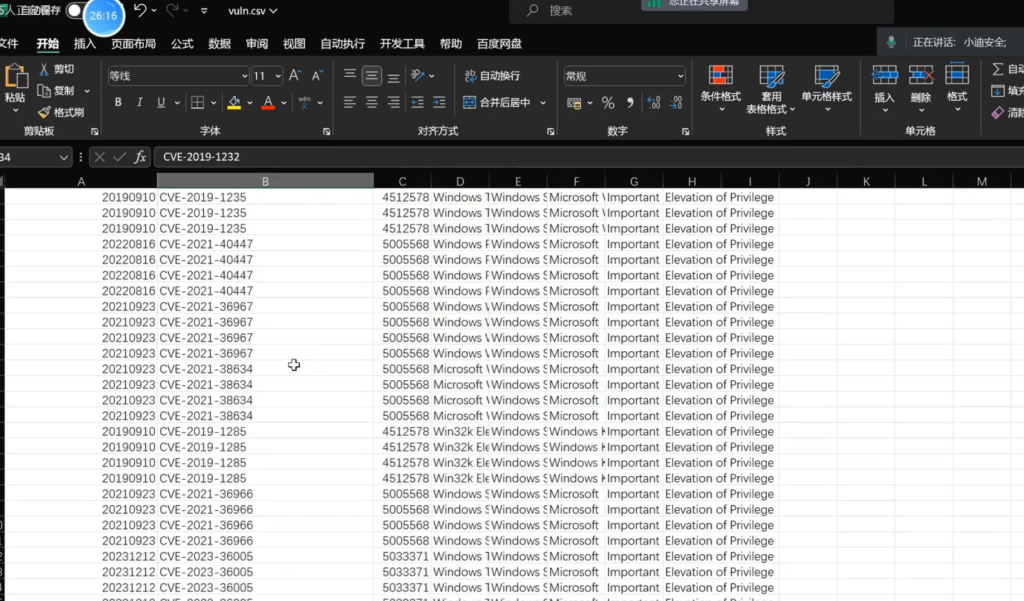Click the Undo arrow icon
The image size is (1024, 601).
tap(140, 10)
